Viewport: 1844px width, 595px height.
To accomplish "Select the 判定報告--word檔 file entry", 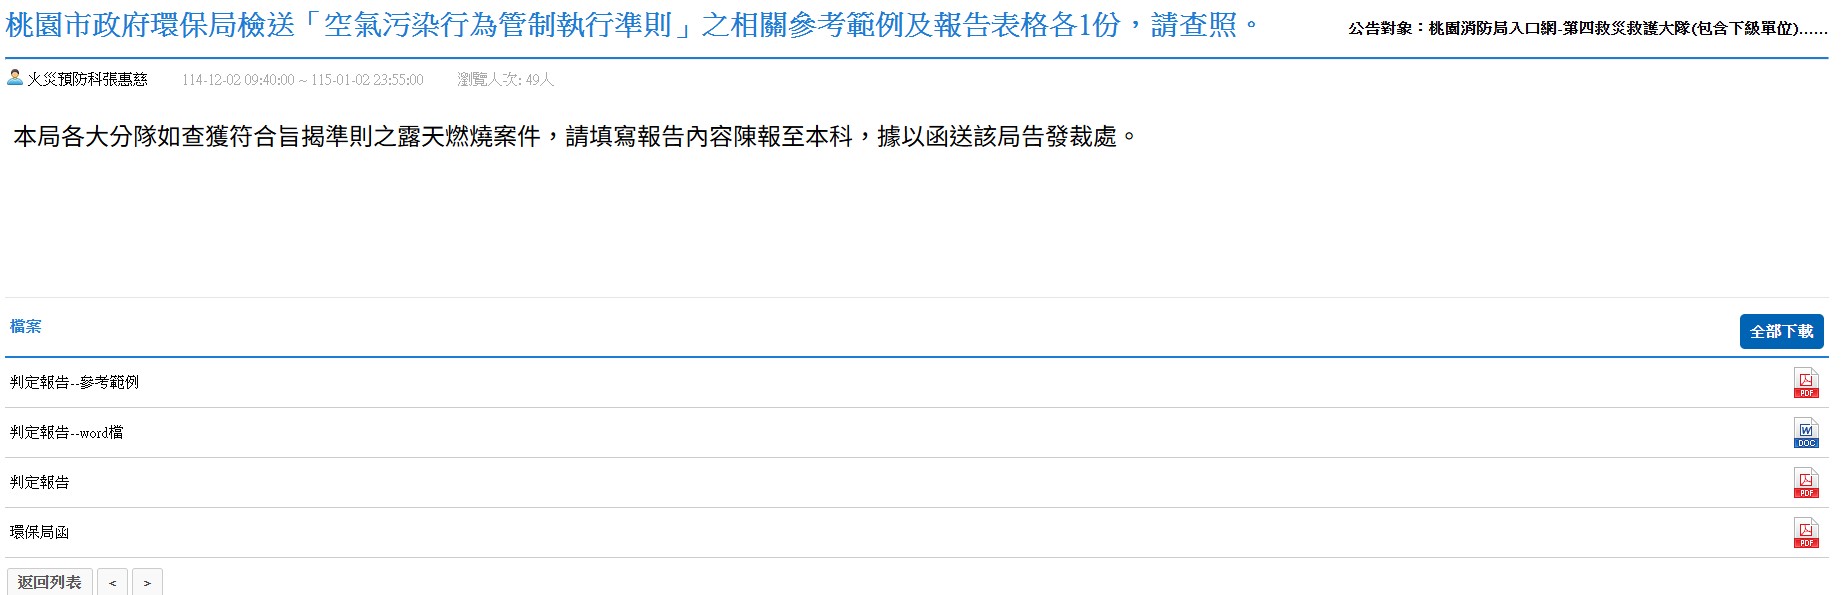I will (67, 432).
